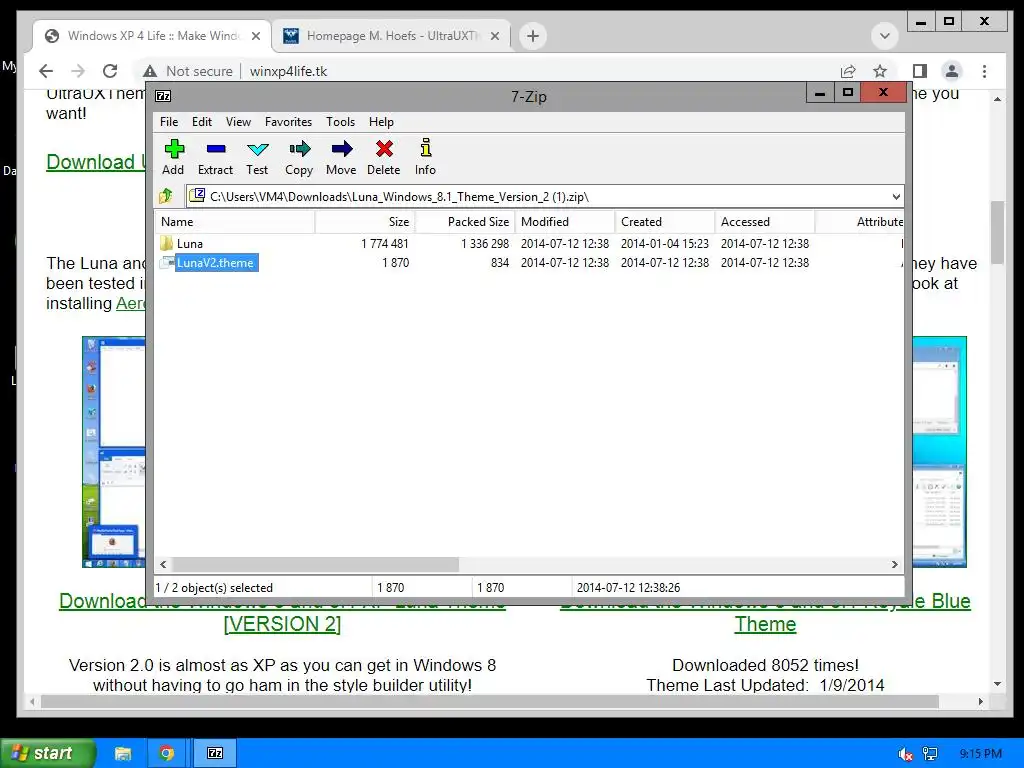Image resolution: width=1024 pixels, height=768 pixels.
Task: Go up one folder level in 7-Zip
Action: 166,196
